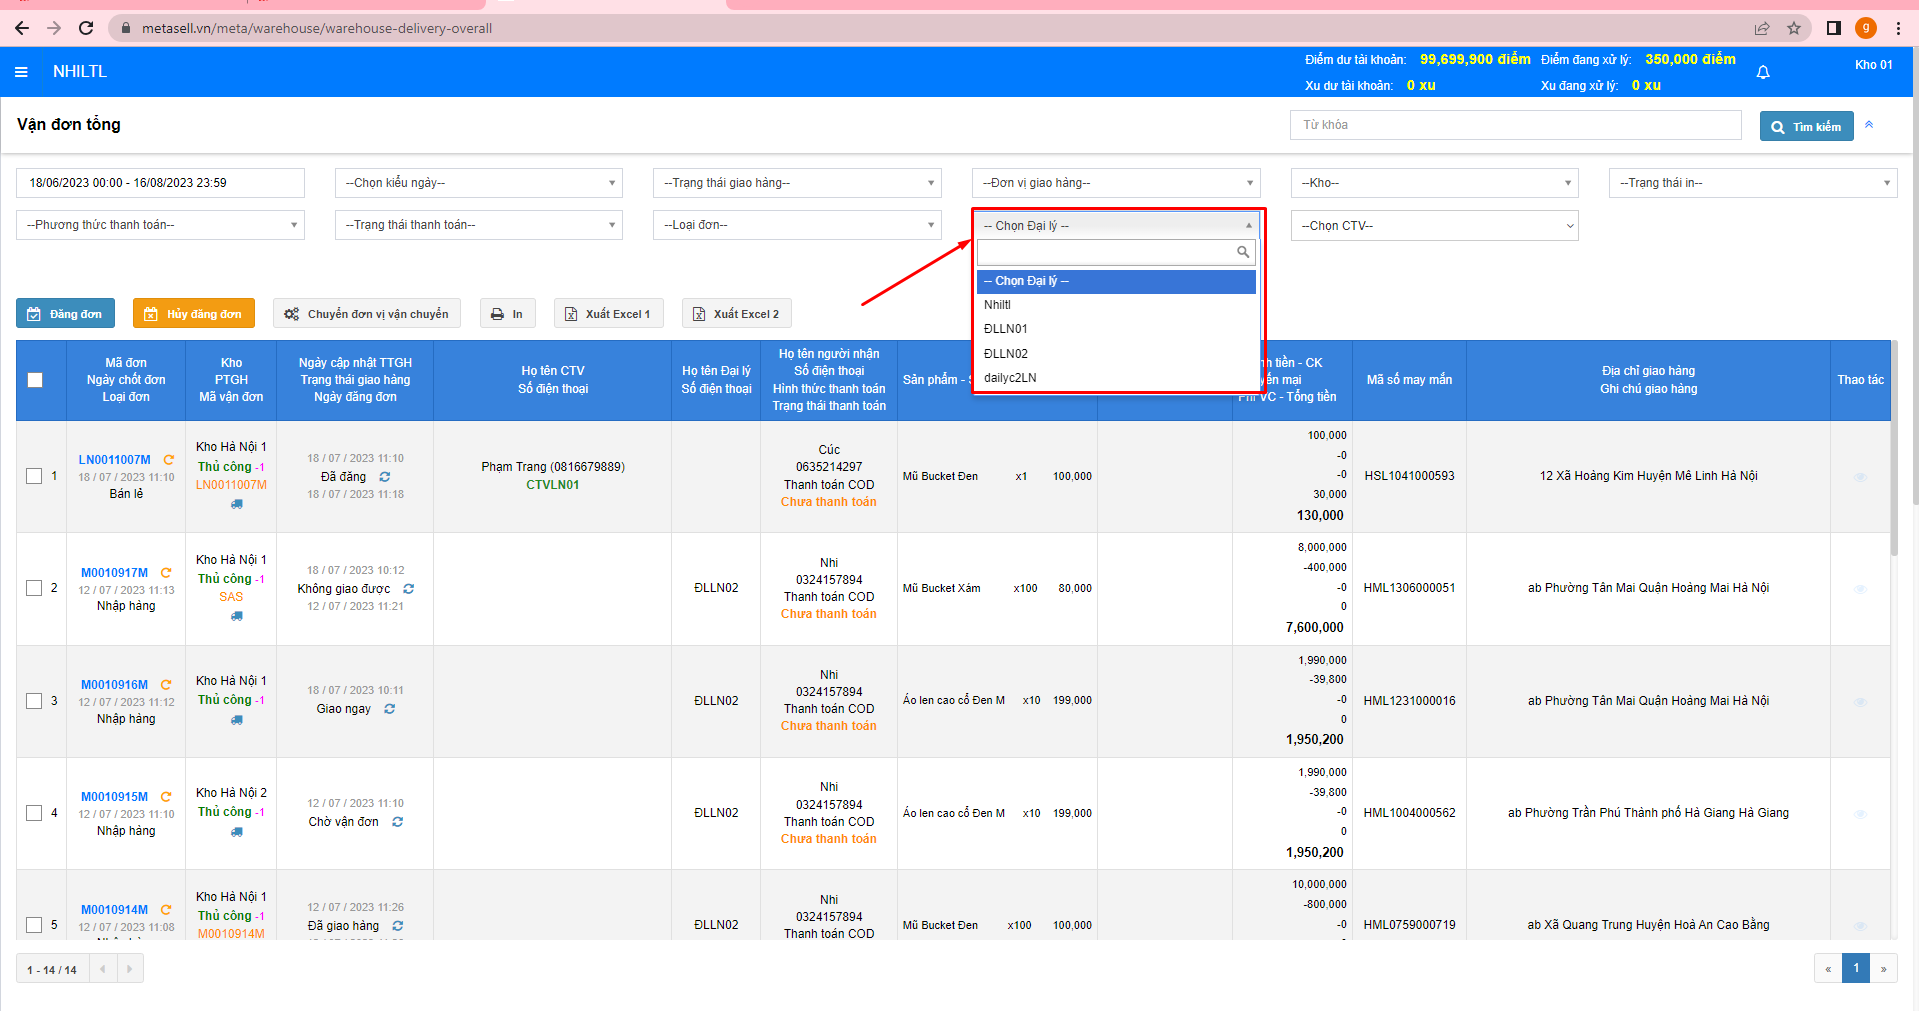Open the 'Trạng thái giao hàng' dropdown

(797, 183)
